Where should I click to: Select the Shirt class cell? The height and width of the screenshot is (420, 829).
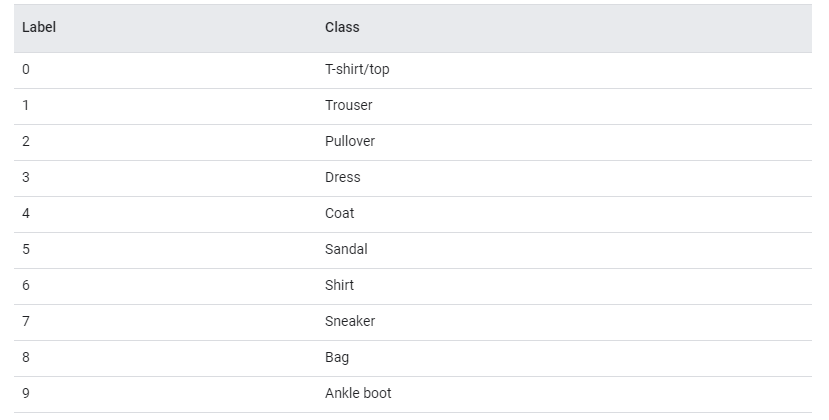pos(339,285)
